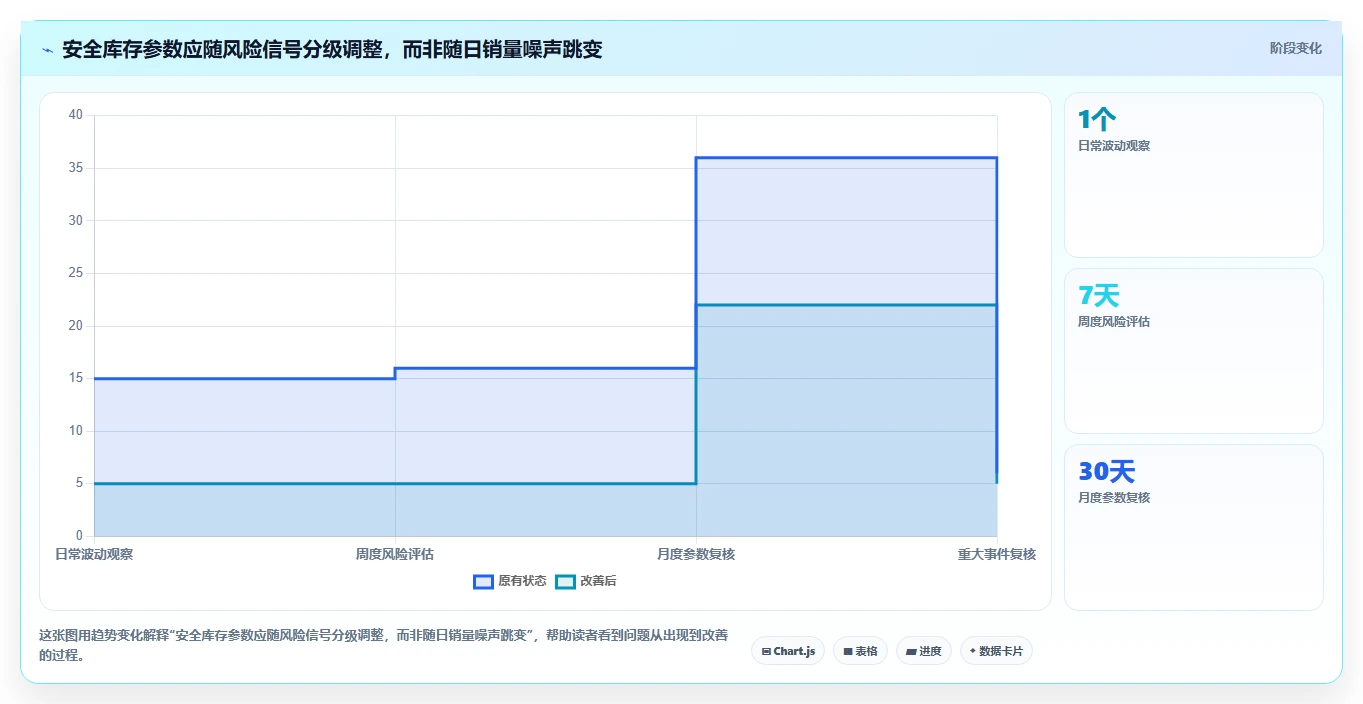Click the 进度 tag pill
Viewport: 1363px width, 704px height.
(x=924, y=651)
